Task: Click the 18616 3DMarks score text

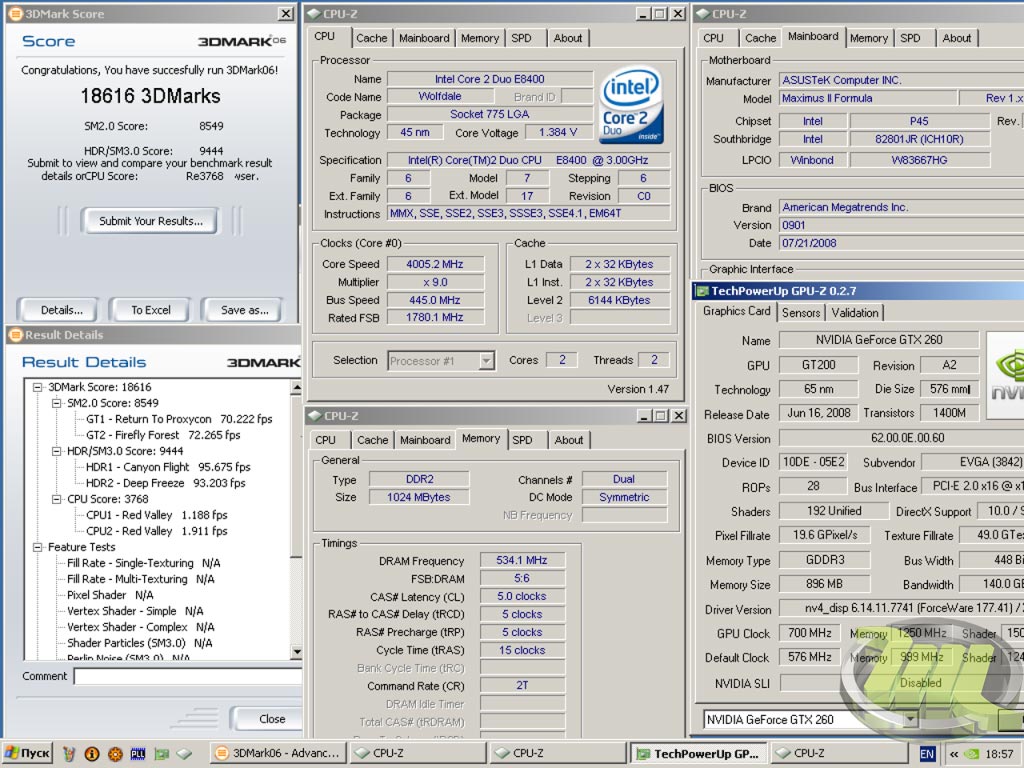Action: [151, 97]
